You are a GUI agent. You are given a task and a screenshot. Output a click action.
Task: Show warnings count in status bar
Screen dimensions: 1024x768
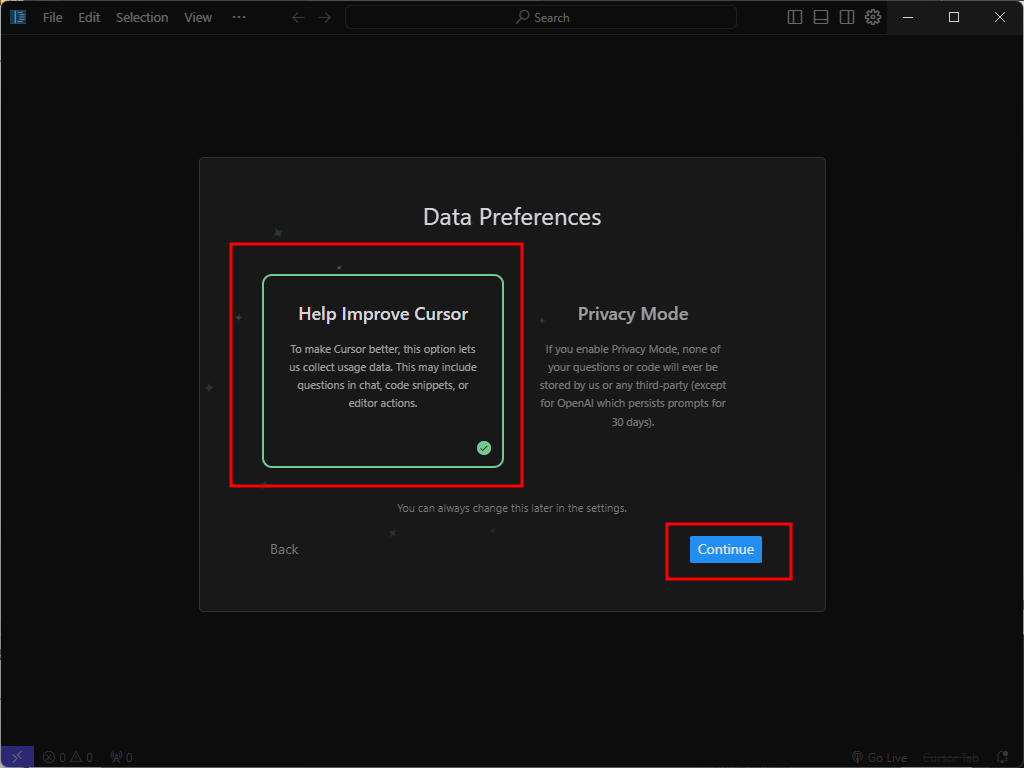(x=82, y=758)
